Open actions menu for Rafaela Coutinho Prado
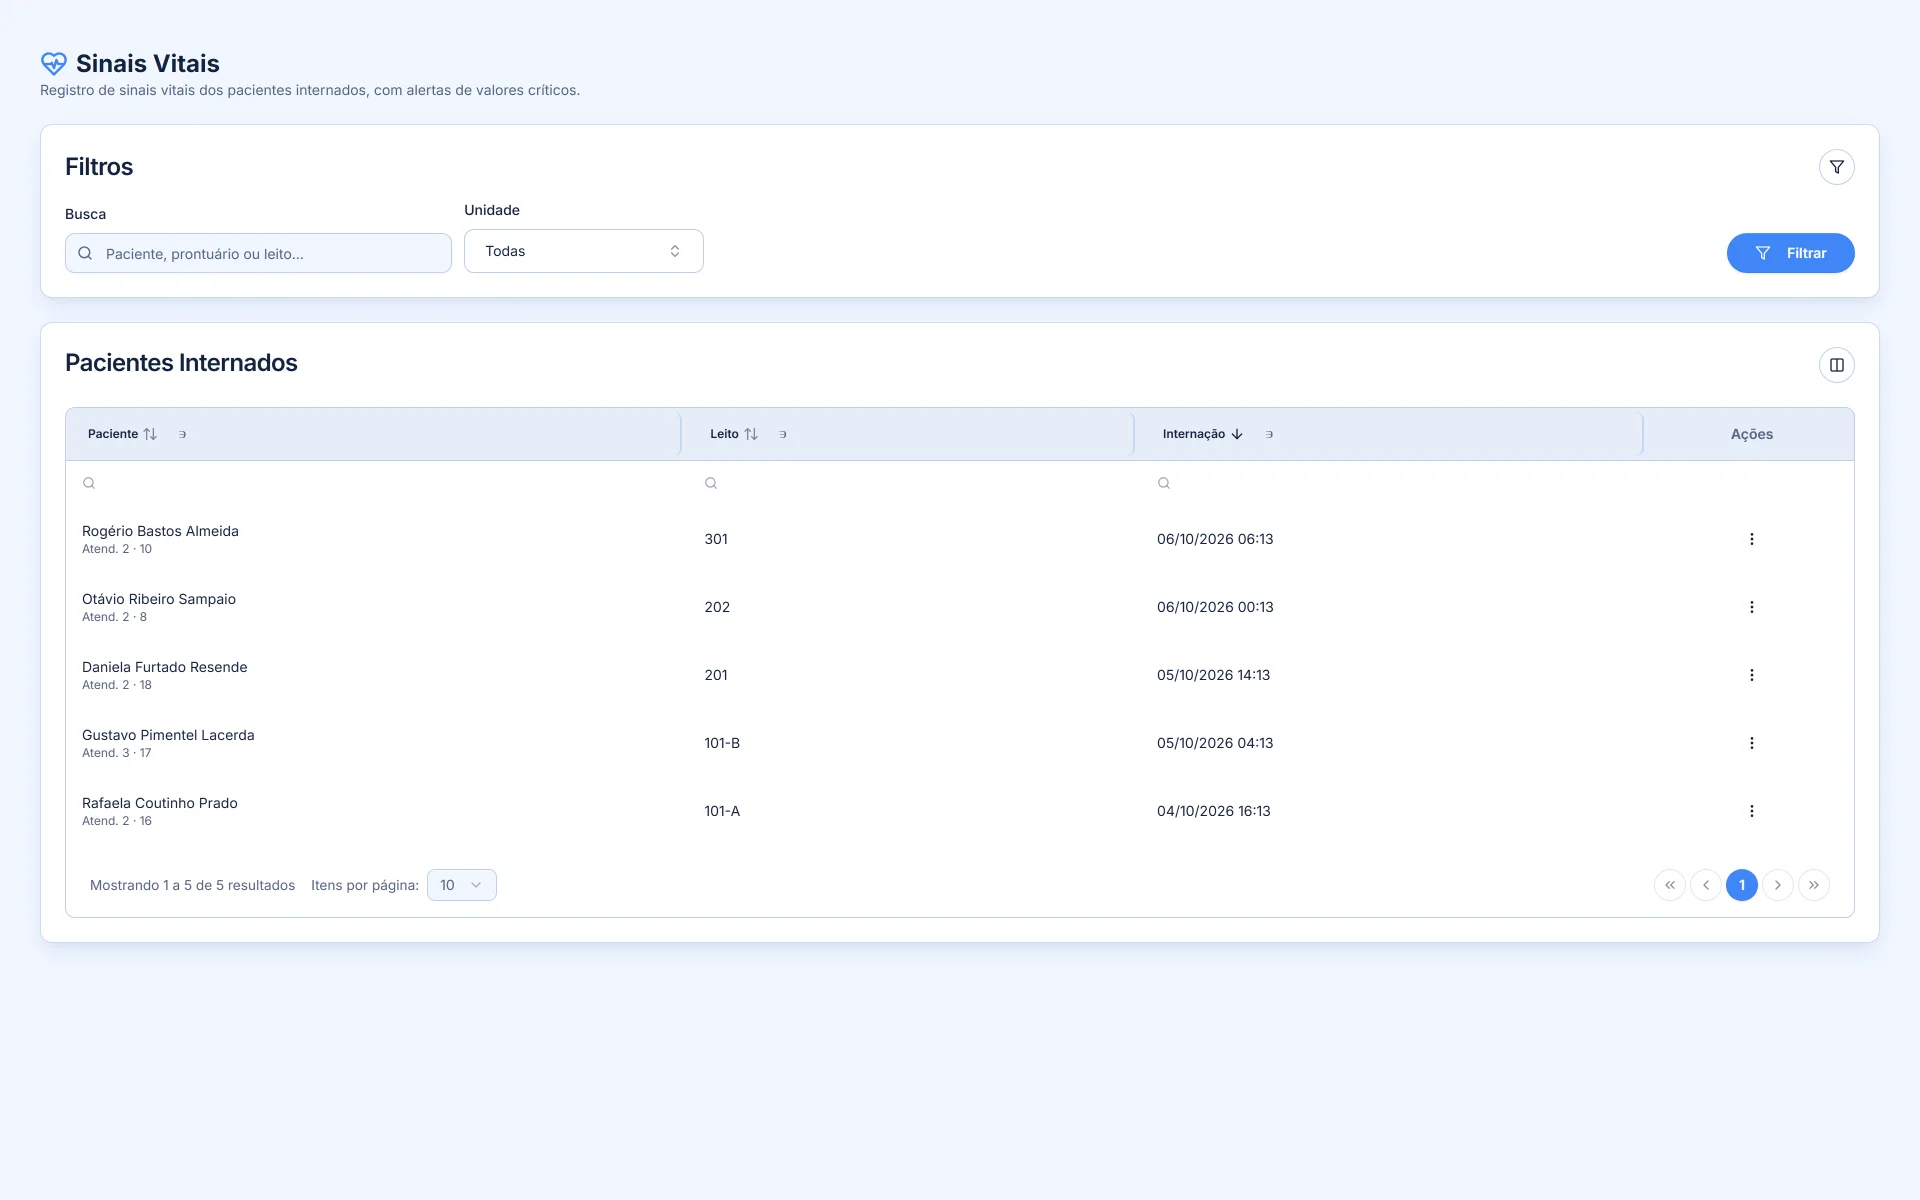 pyautogui.click(x=1751, y=811)
